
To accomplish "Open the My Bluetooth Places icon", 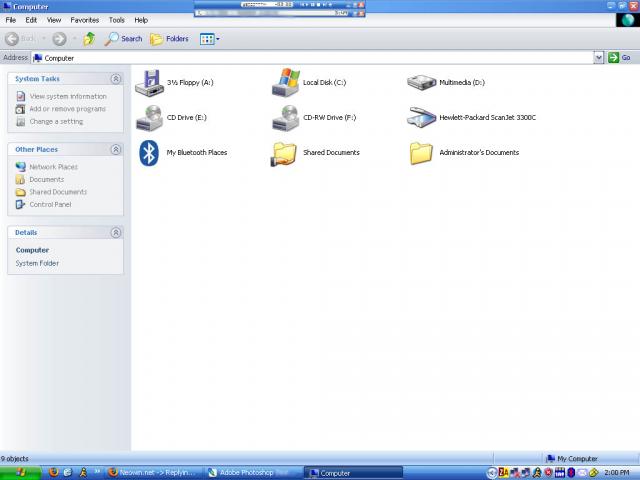I will tap(149, 153).
